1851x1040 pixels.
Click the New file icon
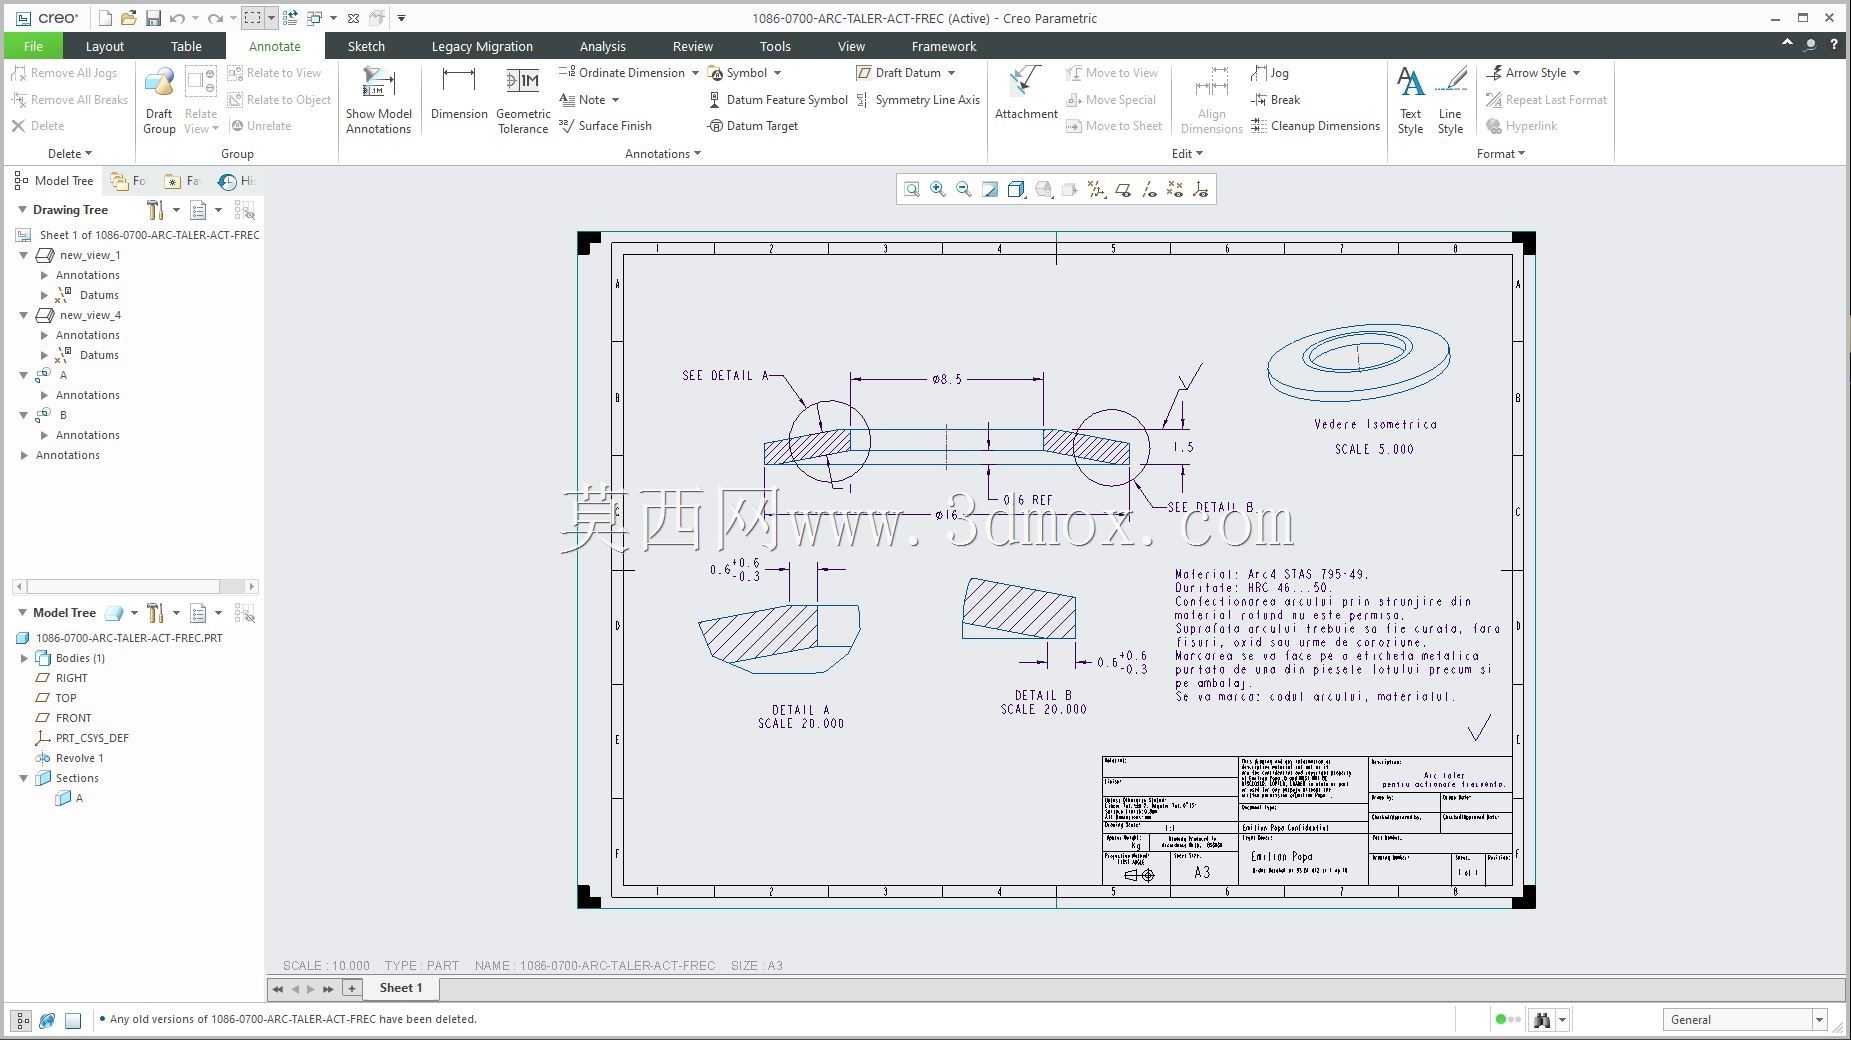click(105, 18)
